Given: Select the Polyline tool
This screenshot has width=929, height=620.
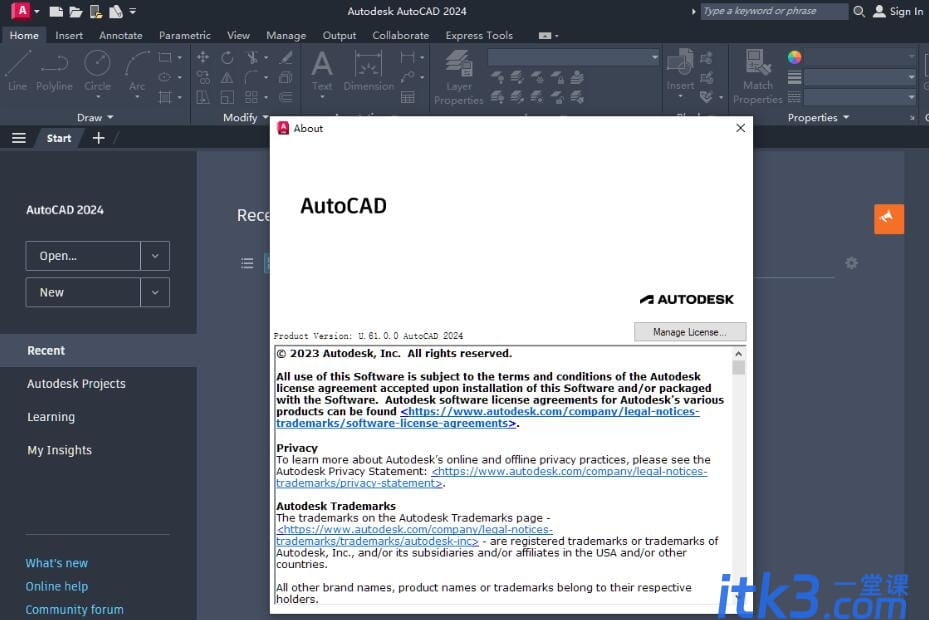Looking at the screenshot, I should [54, 71].
